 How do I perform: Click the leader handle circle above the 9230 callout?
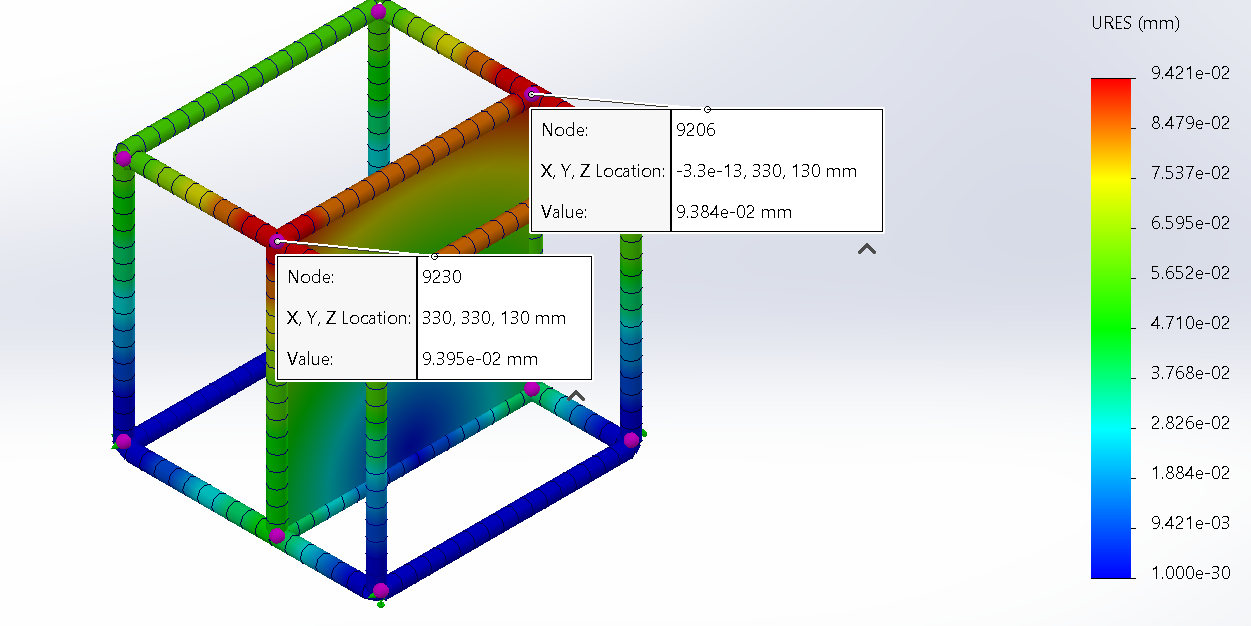click(x=434, y=256)
